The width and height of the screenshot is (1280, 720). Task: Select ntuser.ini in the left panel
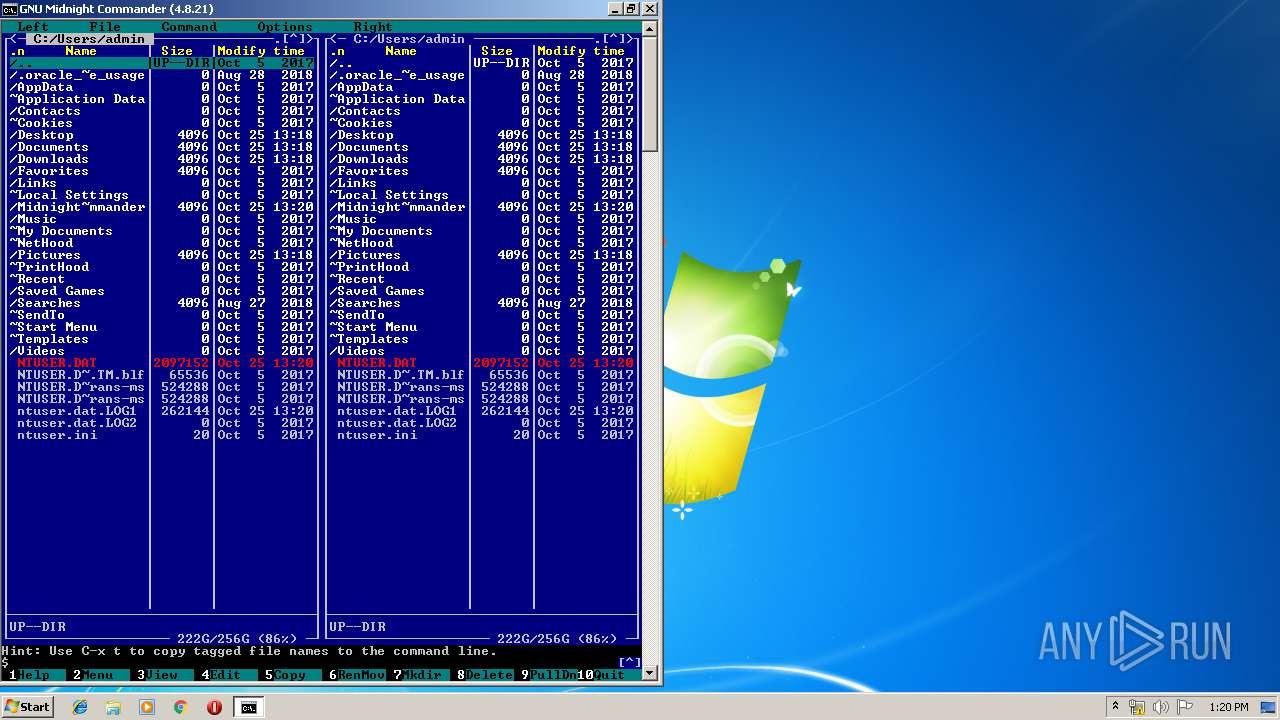(161, 435)
